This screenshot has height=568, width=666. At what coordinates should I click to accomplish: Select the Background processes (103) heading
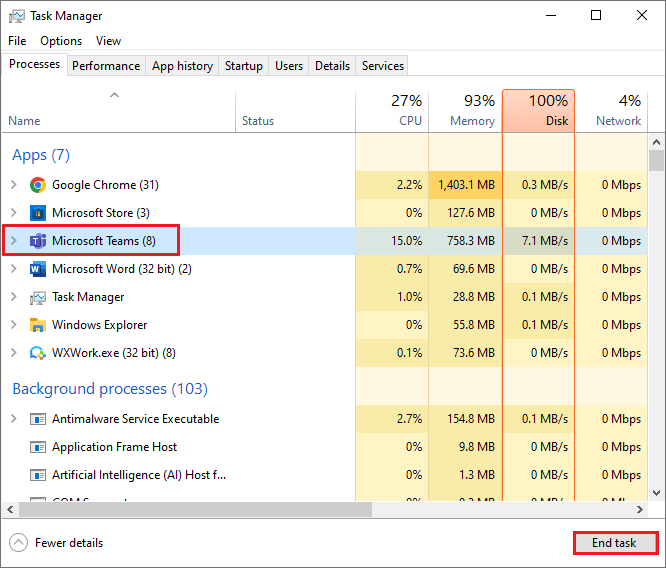pyautogui.click(x=110, y=389)
